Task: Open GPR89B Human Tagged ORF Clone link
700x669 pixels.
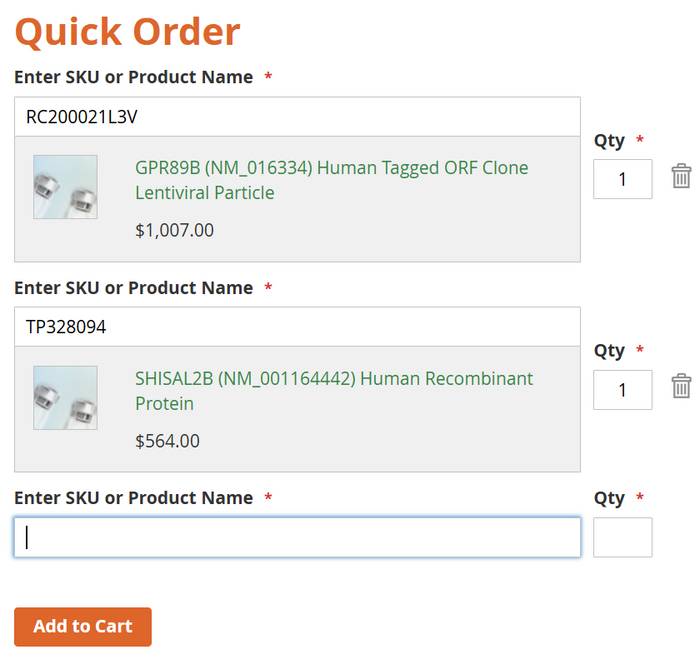Action: pyautogui.click(x=331, y=180)
